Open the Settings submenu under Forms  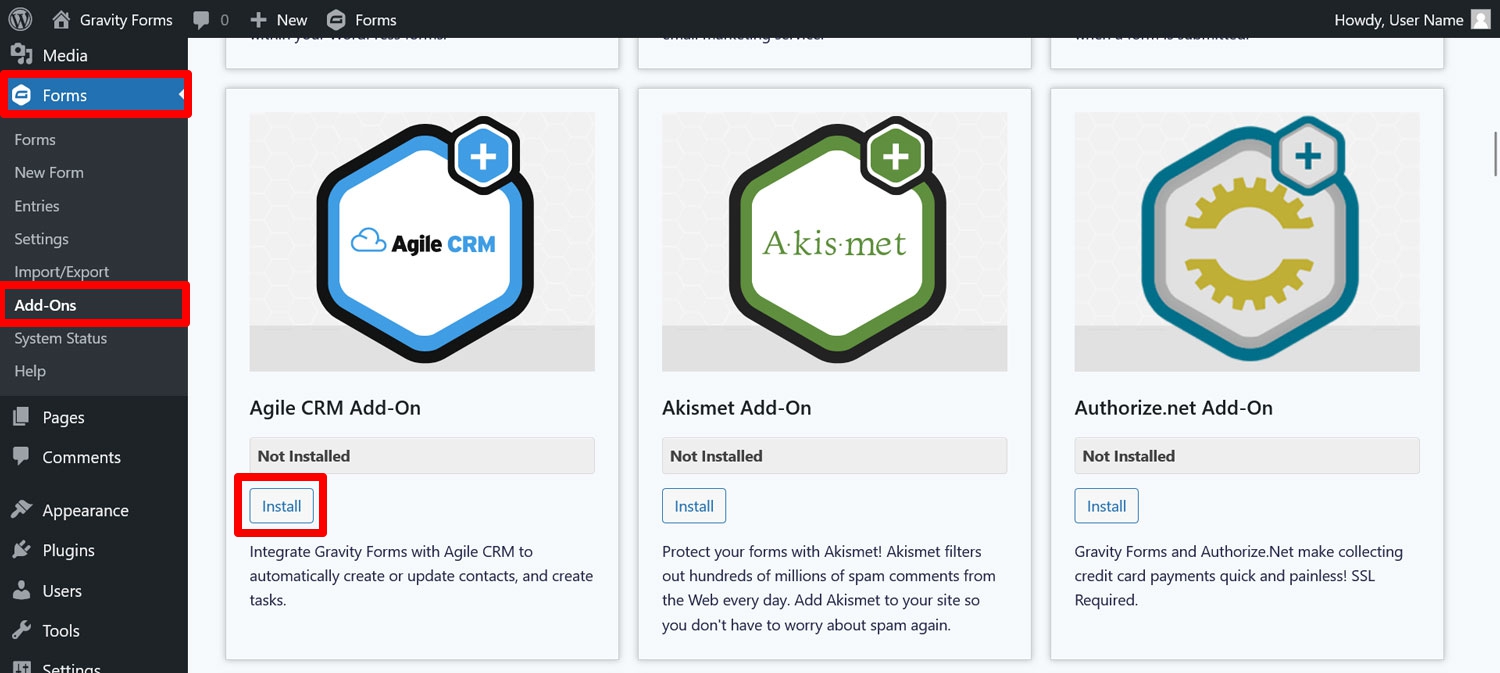click(41, 239)
